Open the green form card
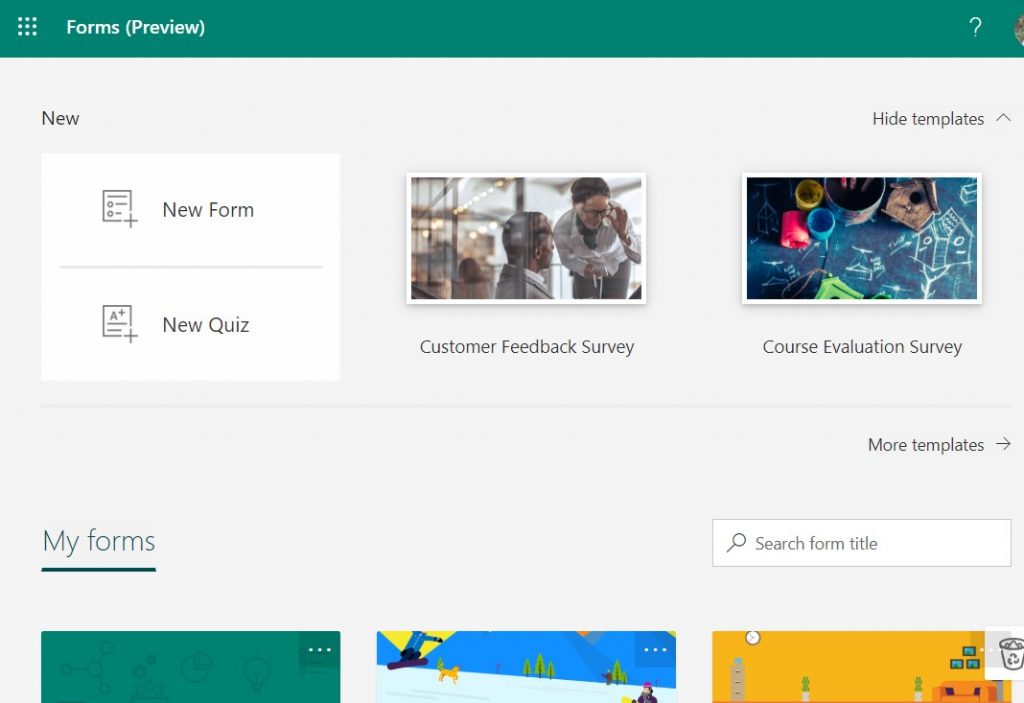 click(170, 670)
